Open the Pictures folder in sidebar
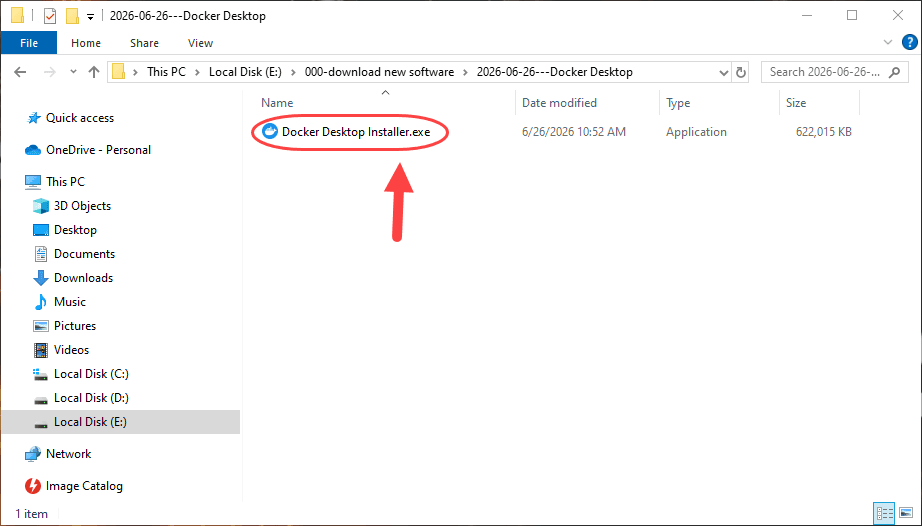This screenshot has width=922, height=526. coord(75,326)
